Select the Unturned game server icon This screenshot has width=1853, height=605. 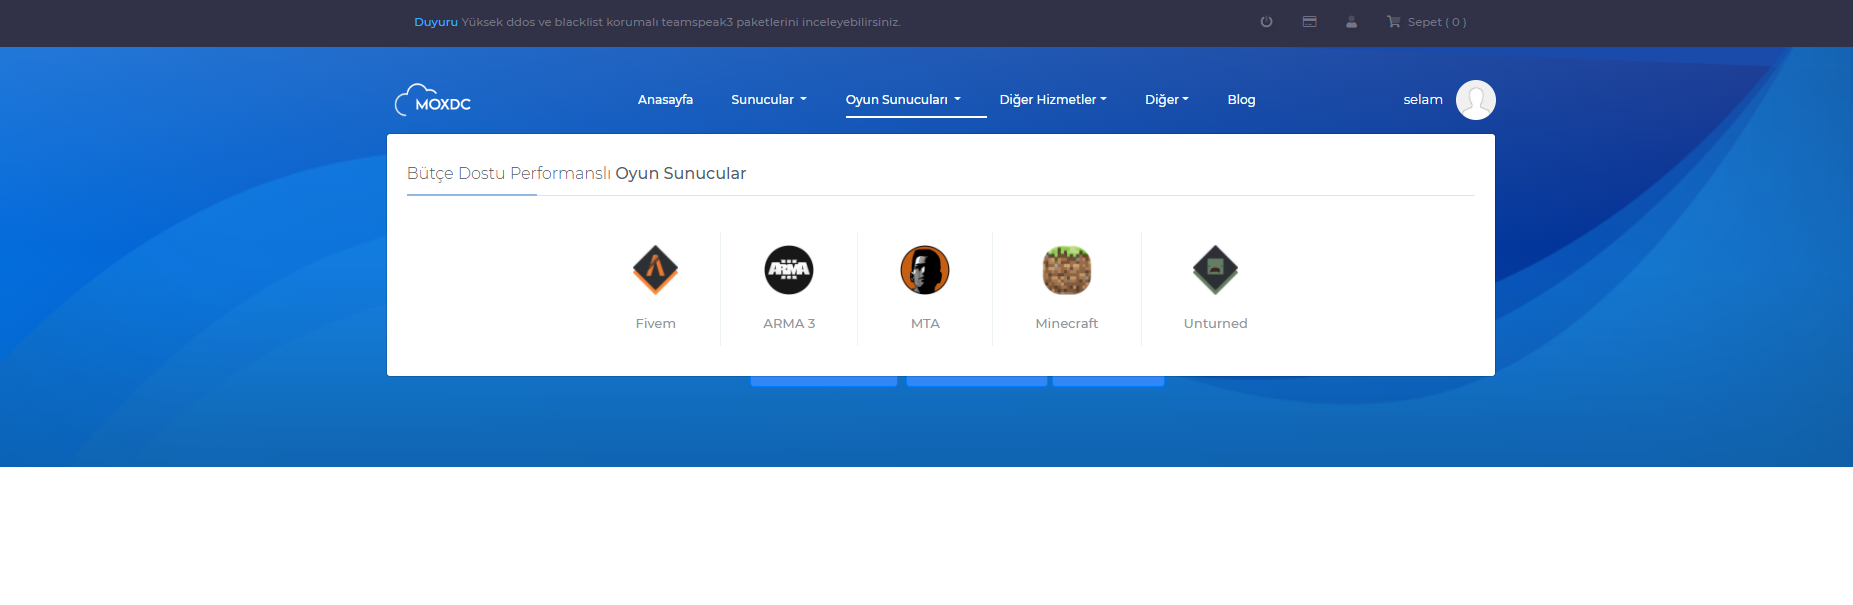point(1215,270)
